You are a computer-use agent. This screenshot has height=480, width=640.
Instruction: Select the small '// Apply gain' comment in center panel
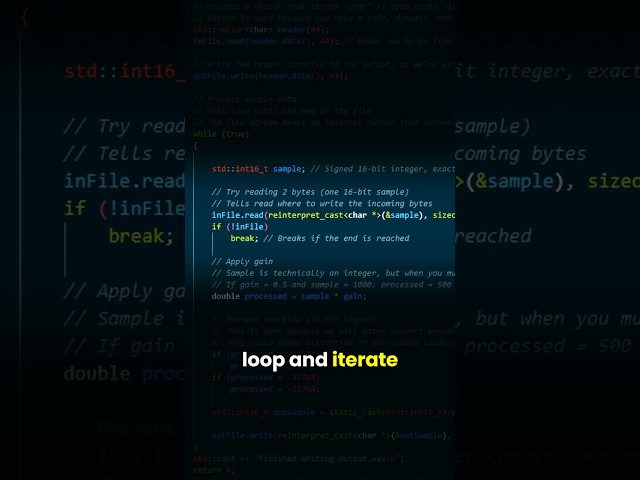pos(242,261)
